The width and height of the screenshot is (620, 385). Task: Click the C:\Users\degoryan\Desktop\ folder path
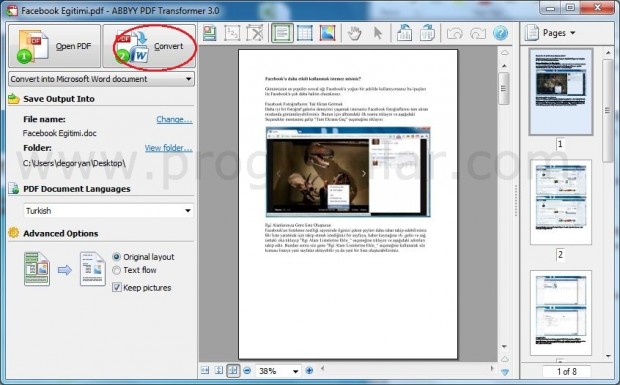tap(74, 163)
